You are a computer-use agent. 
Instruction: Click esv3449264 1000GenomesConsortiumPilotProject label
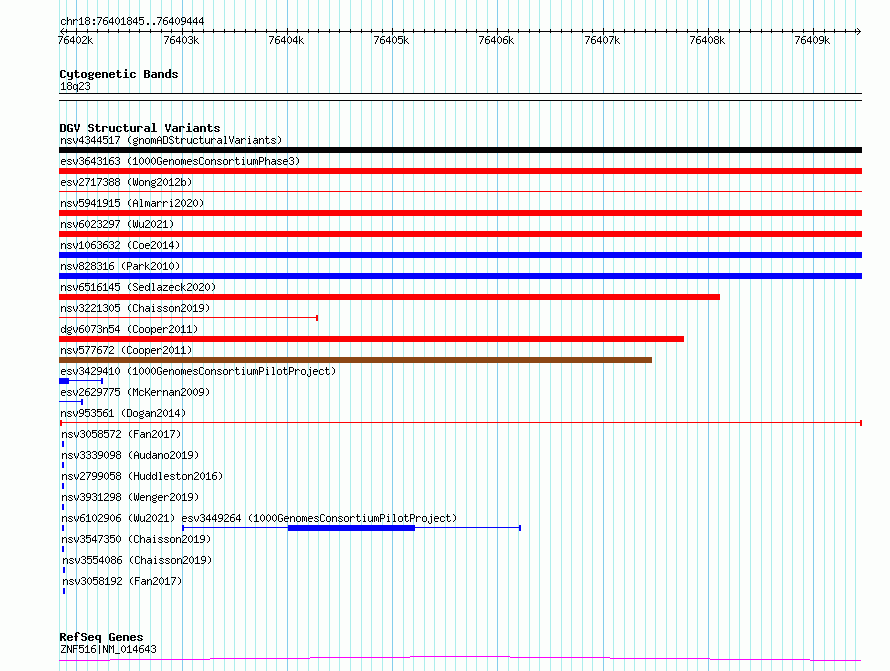(319, 518)
